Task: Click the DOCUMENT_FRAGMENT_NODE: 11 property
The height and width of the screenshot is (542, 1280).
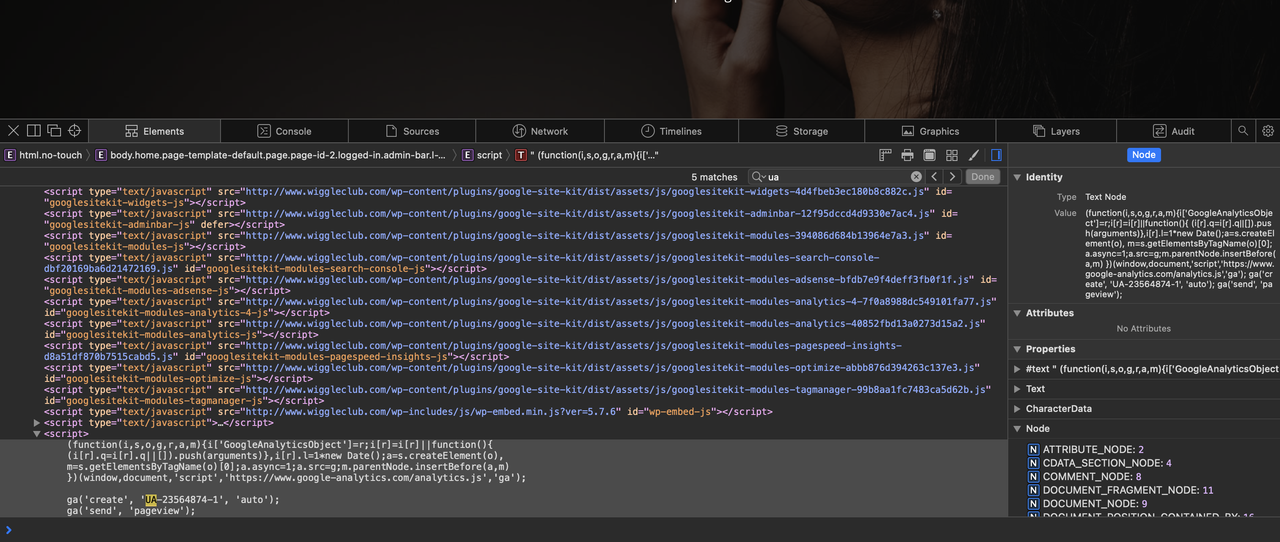Action: (1120, 490)
